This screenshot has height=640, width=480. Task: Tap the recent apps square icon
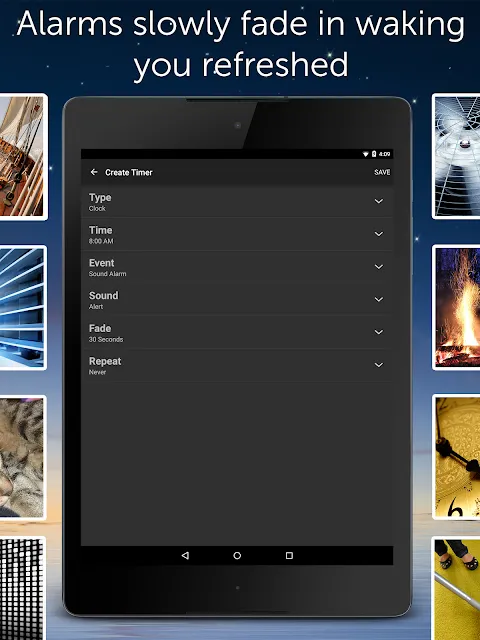[x=289, y=556]
